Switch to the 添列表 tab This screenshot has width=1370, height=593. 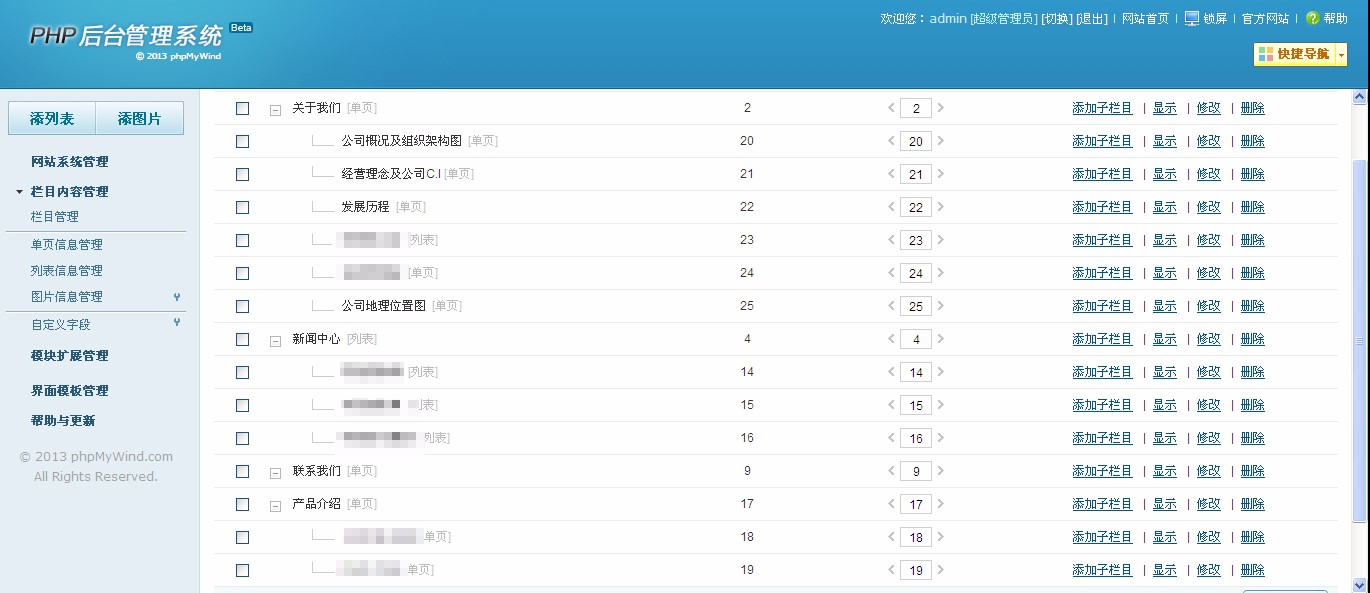click(51, 117)
